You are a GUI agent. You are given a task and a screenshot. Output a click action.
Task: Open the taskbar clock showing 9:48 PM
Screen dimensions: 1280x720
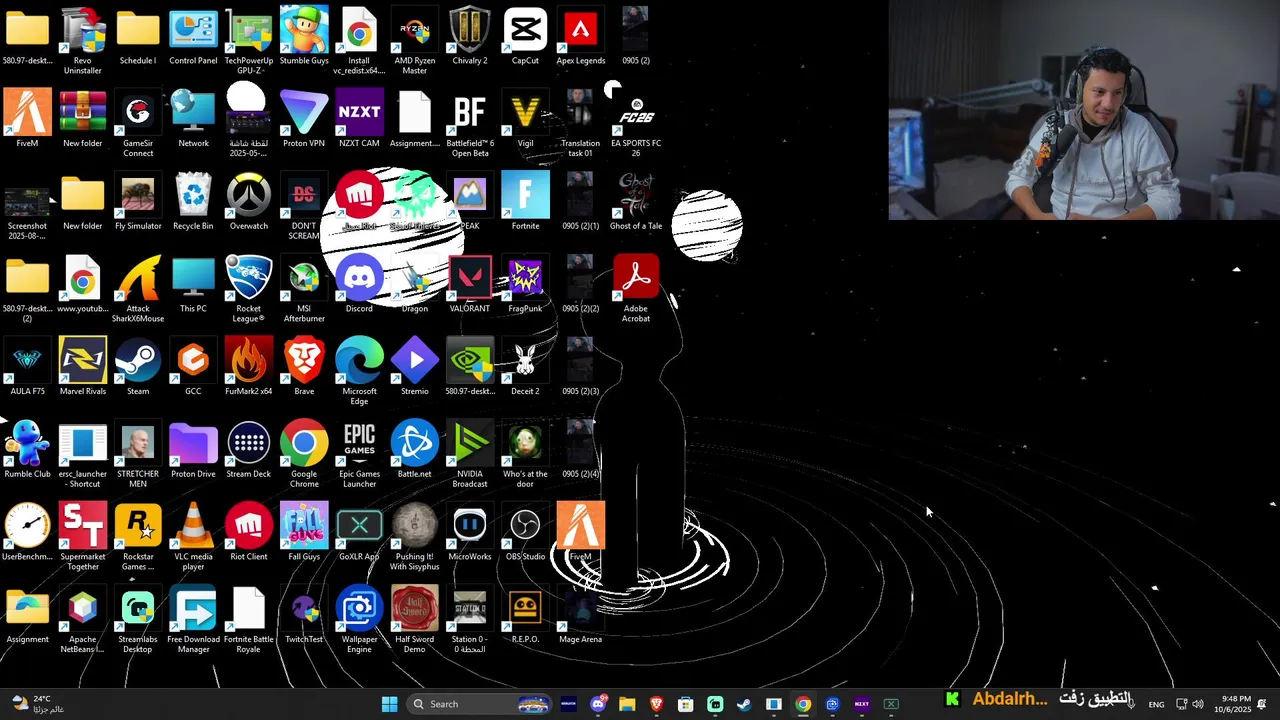[1232, 704]
